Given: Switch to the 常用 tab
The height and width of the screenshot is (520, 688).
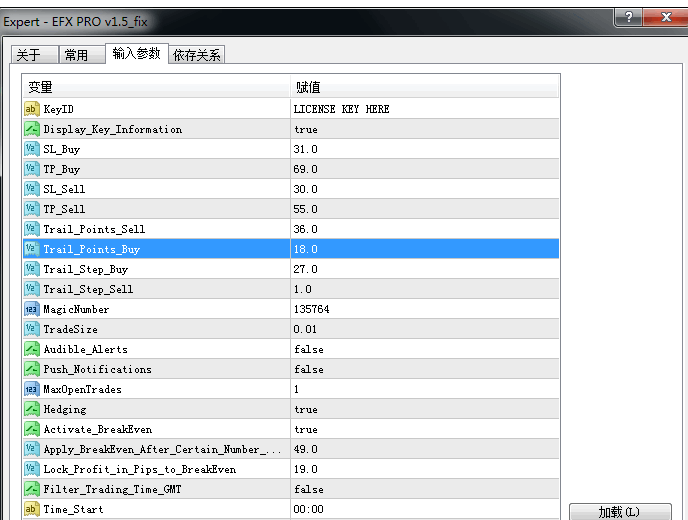Looking at the screenshot, I should 77,55.
